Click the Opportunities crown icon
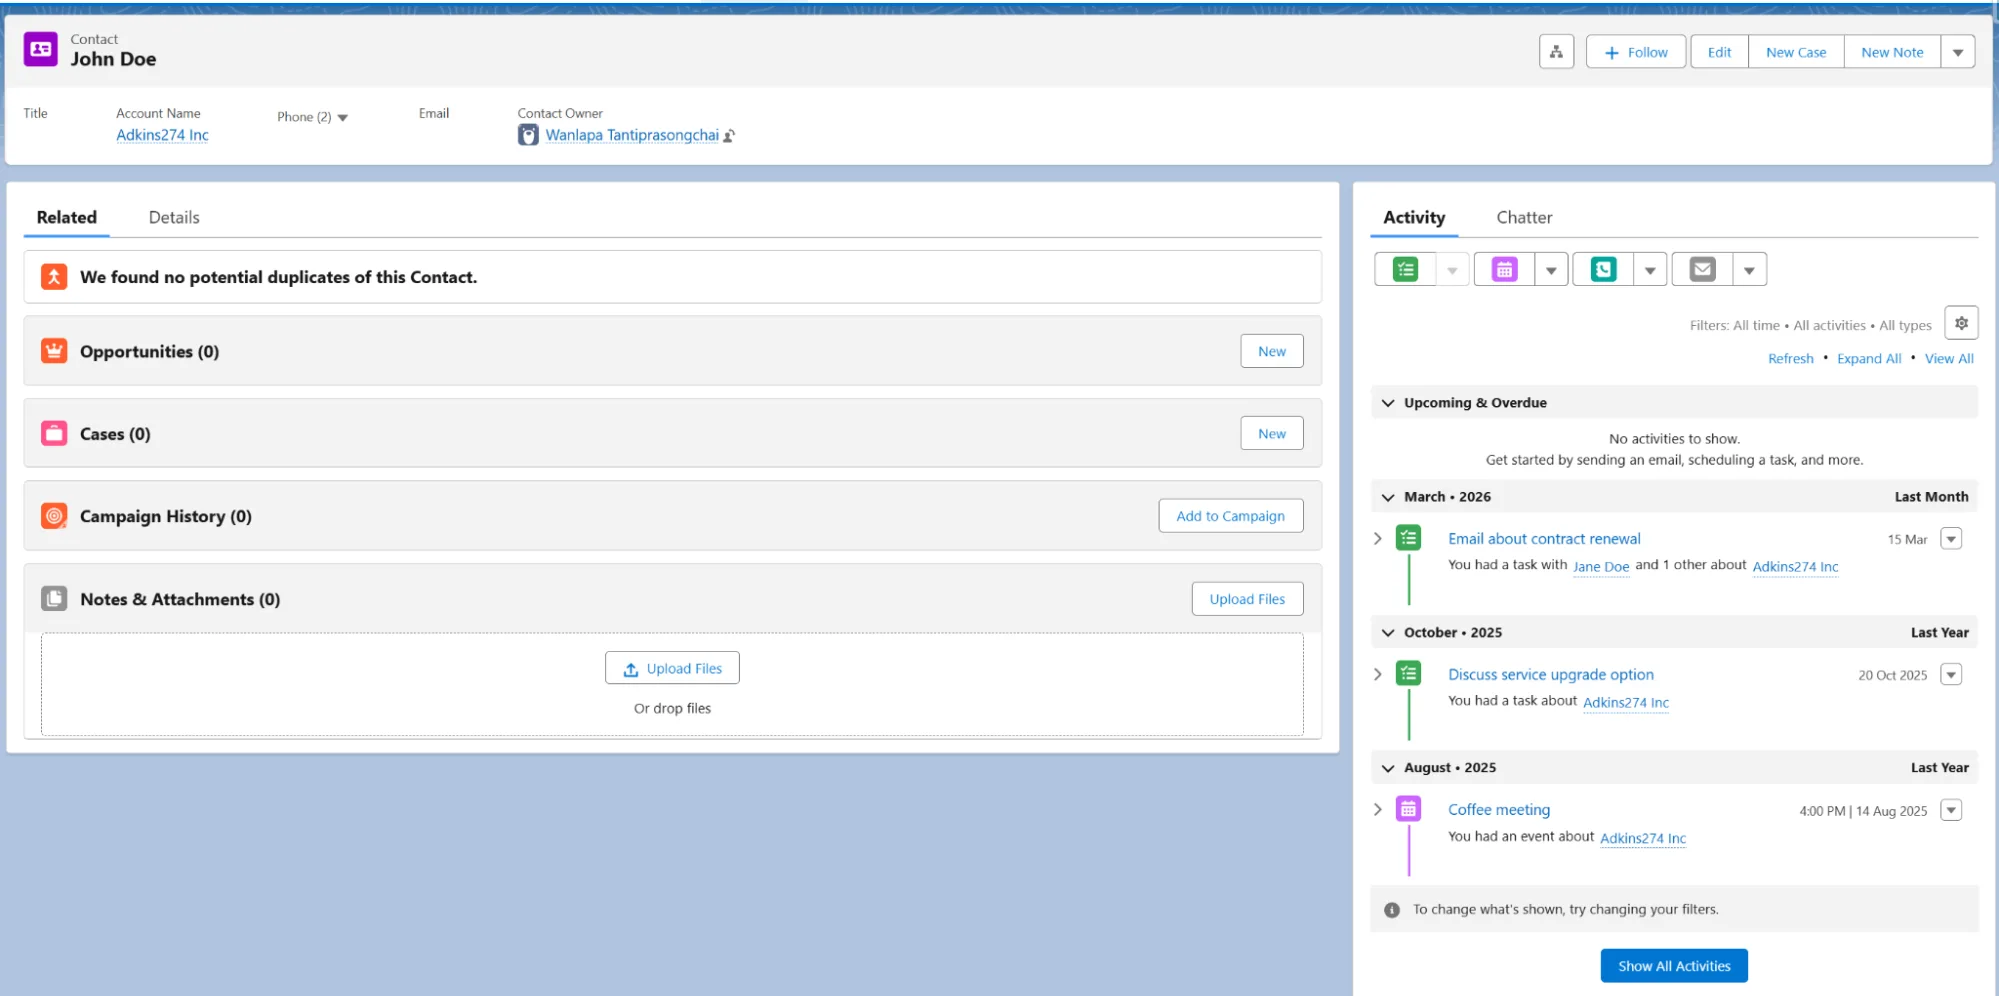Screen dimensions: 1999x996 (x=54, y=351)
